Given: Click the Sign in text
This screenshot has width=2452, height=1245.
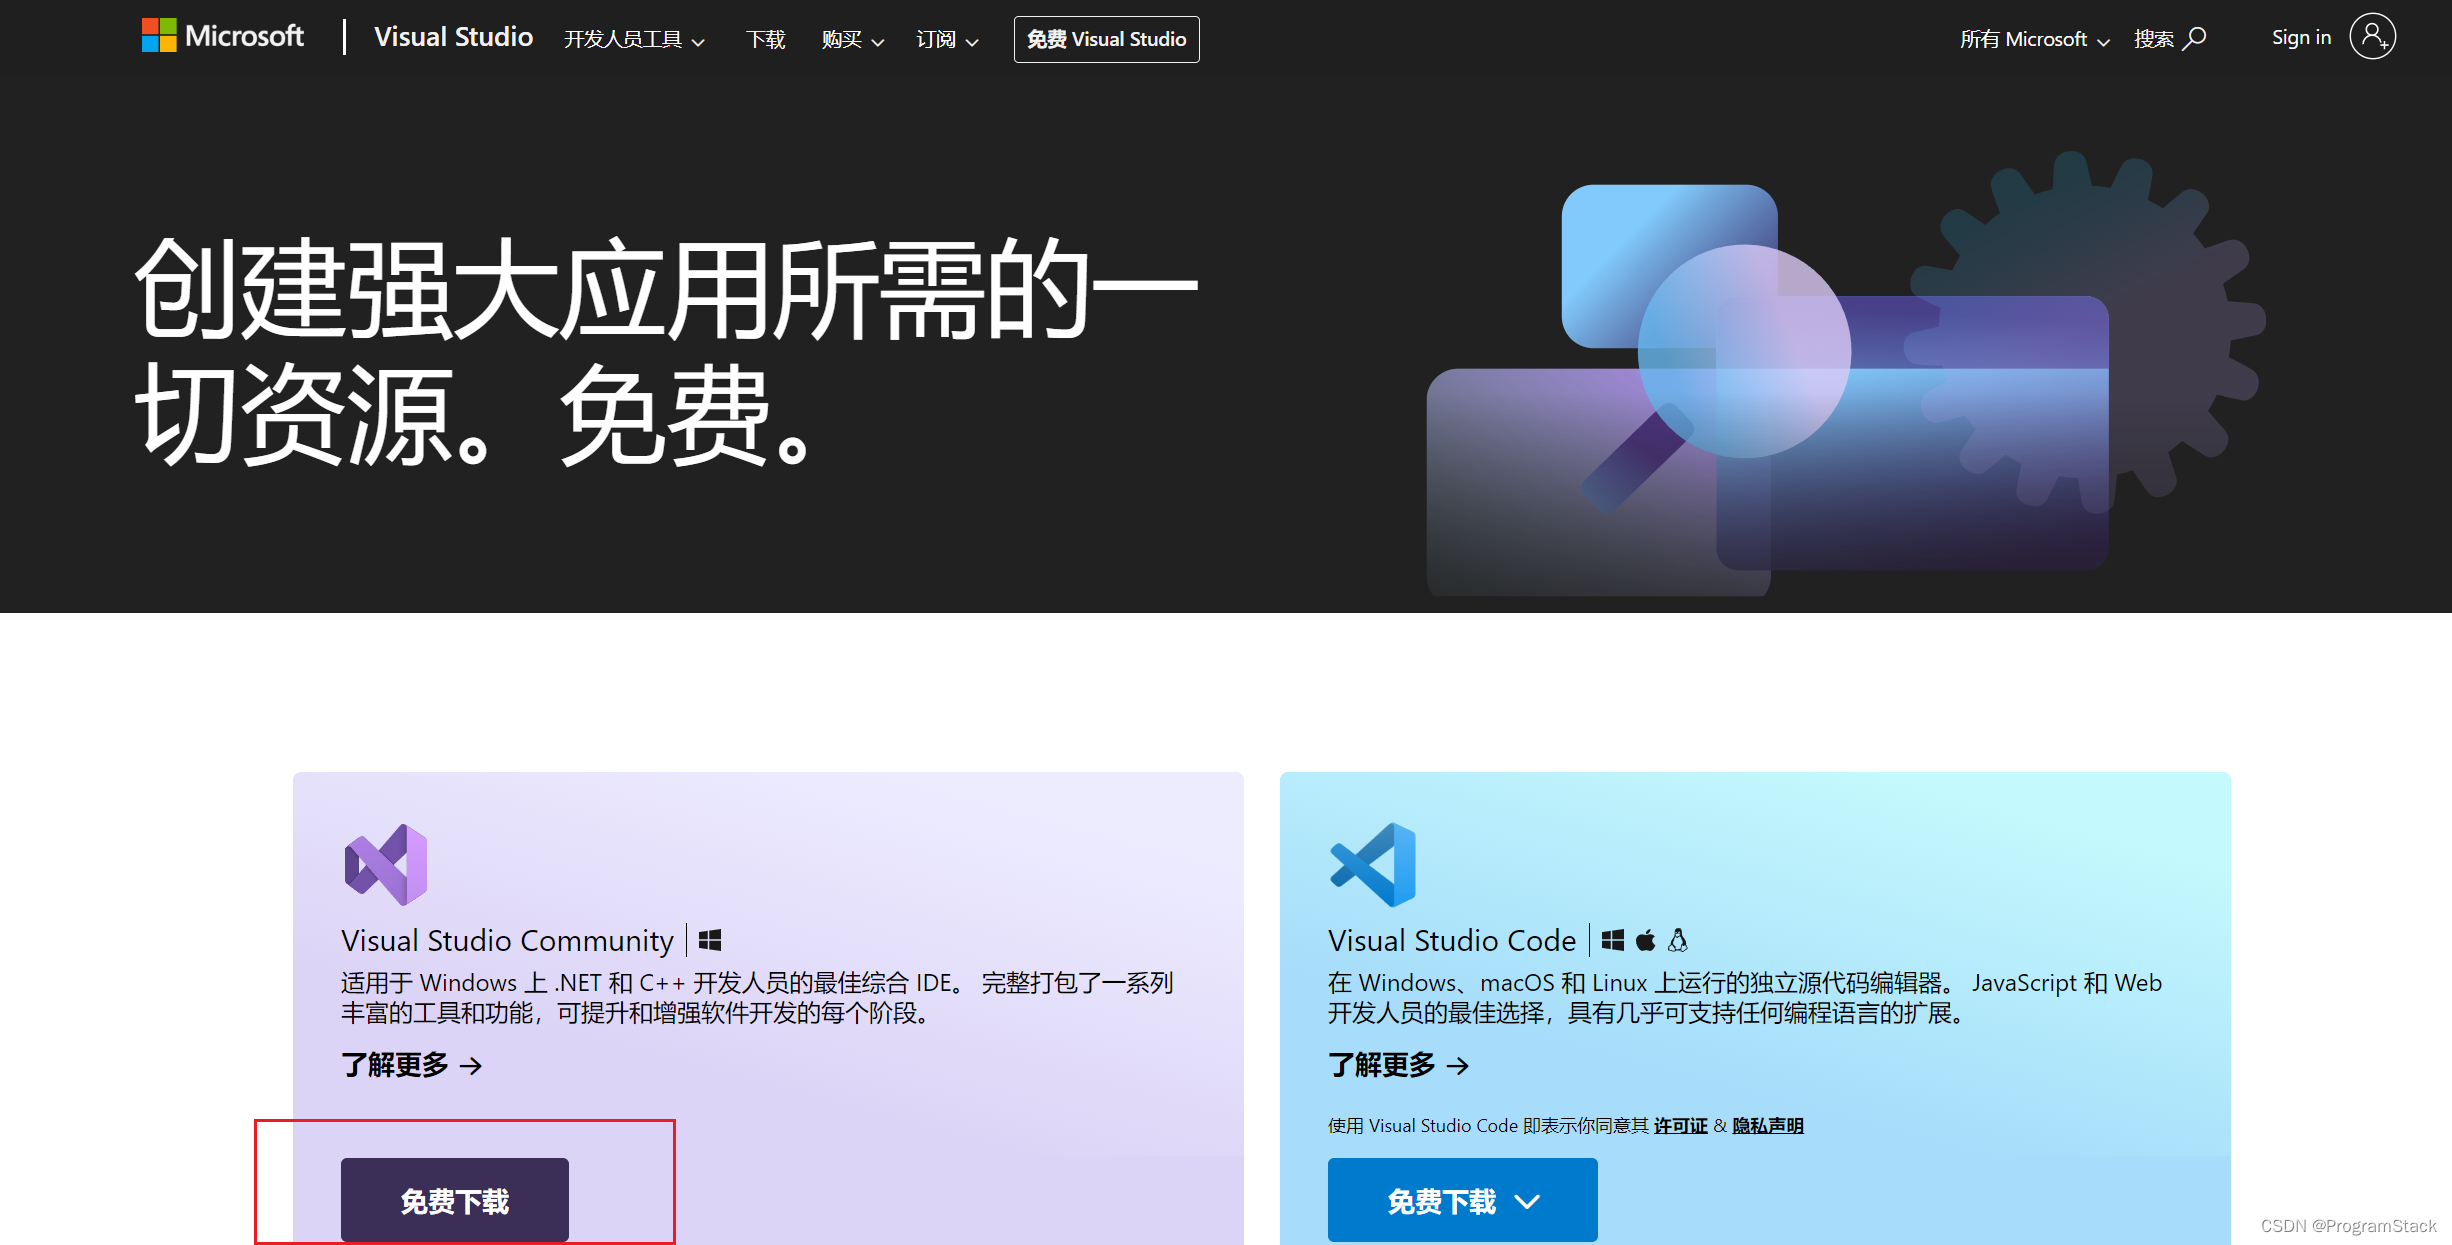Looking at the screenshot, I should (x=2301, y=37).
